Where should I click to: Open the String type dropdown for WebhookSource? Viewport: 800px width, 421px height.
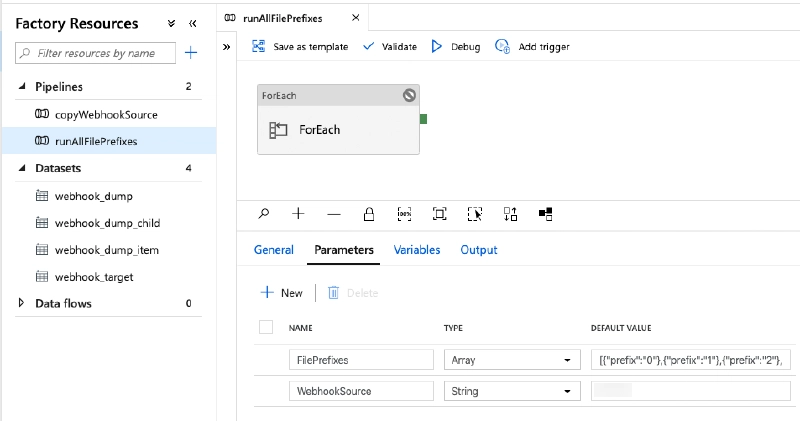click(512, 391)
